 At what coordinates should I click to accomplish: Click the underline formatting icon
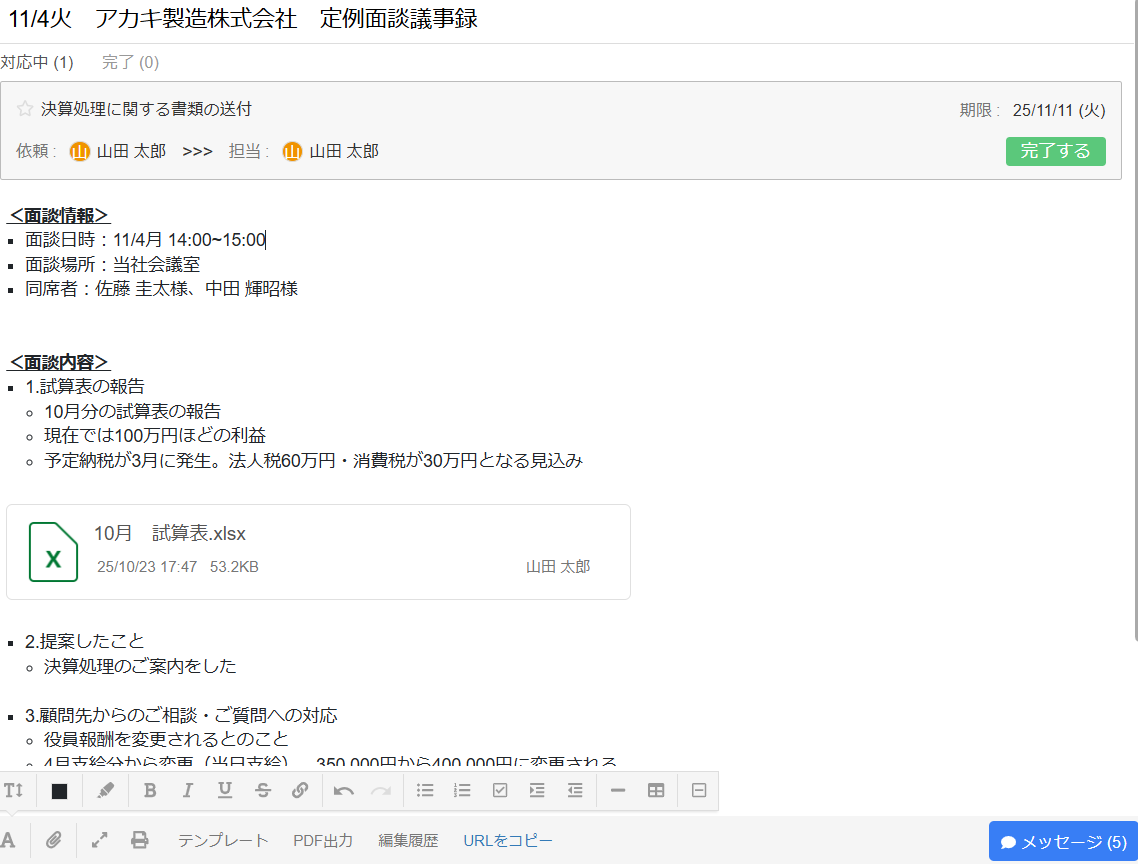click(225, 790)
